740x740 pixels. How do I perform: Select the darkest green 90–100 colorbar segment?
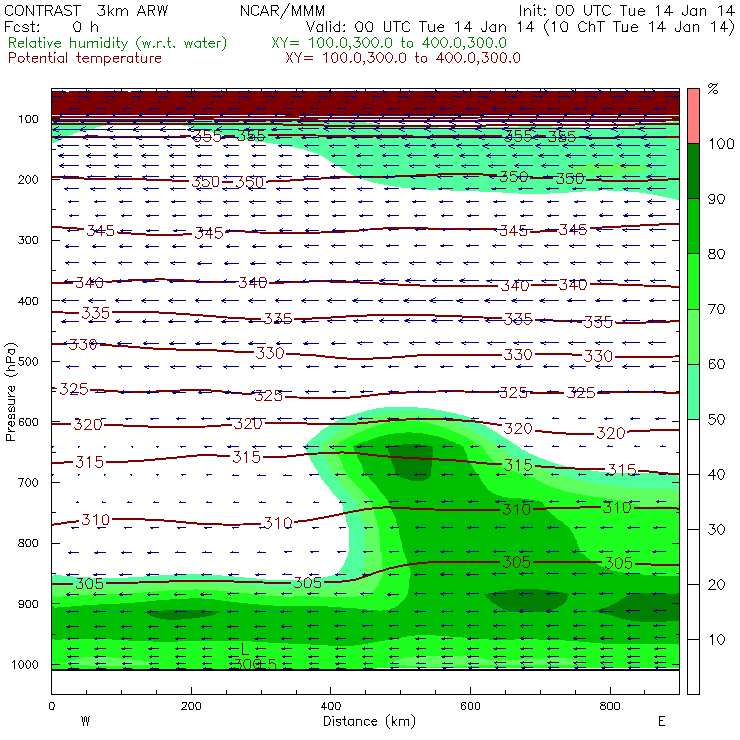(693, 171)
